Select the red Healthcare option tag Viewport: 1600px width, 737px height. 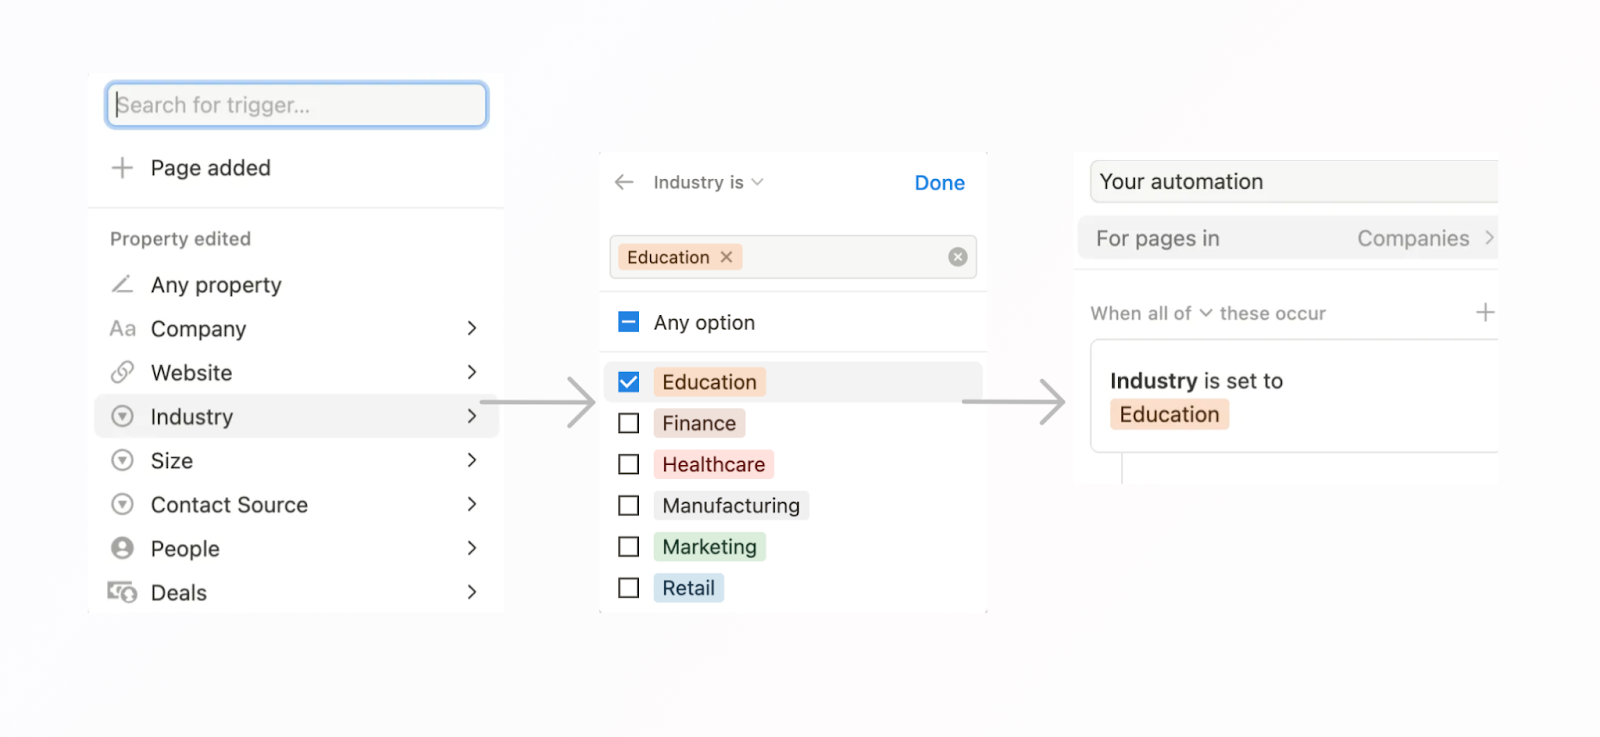coord(713,465)
